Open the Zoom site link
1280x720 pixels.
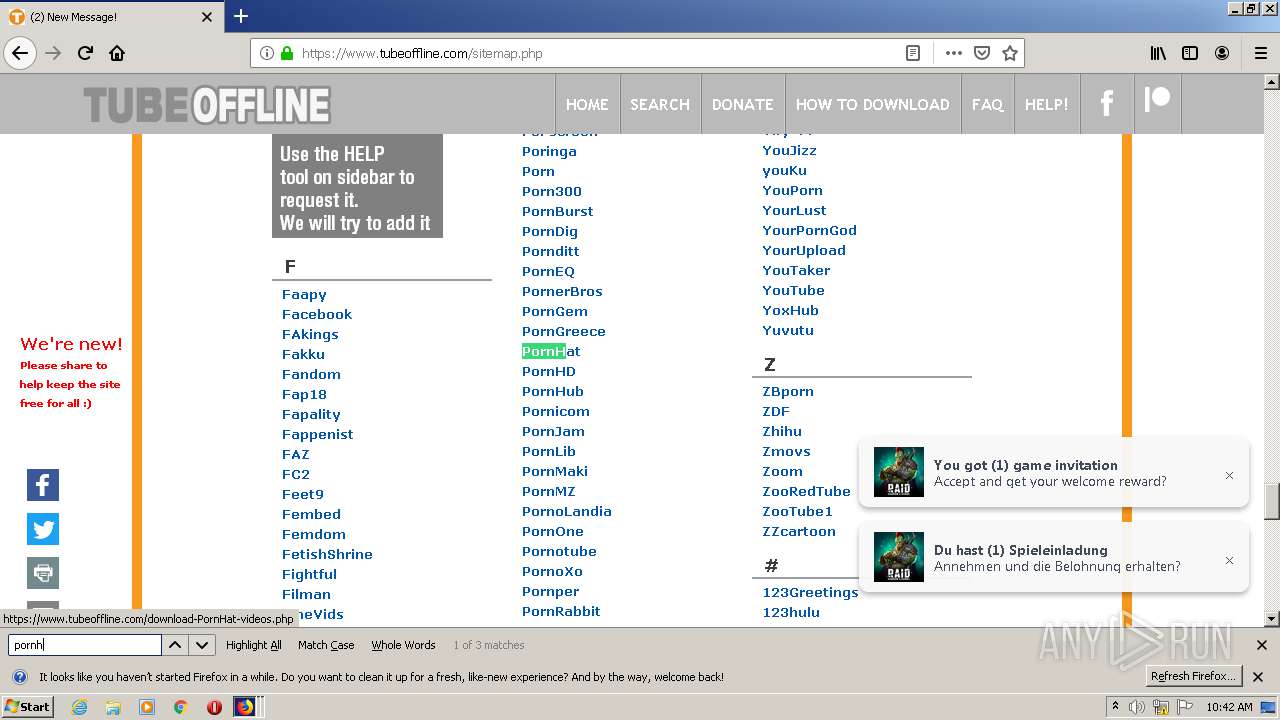[x=782, y=471]
